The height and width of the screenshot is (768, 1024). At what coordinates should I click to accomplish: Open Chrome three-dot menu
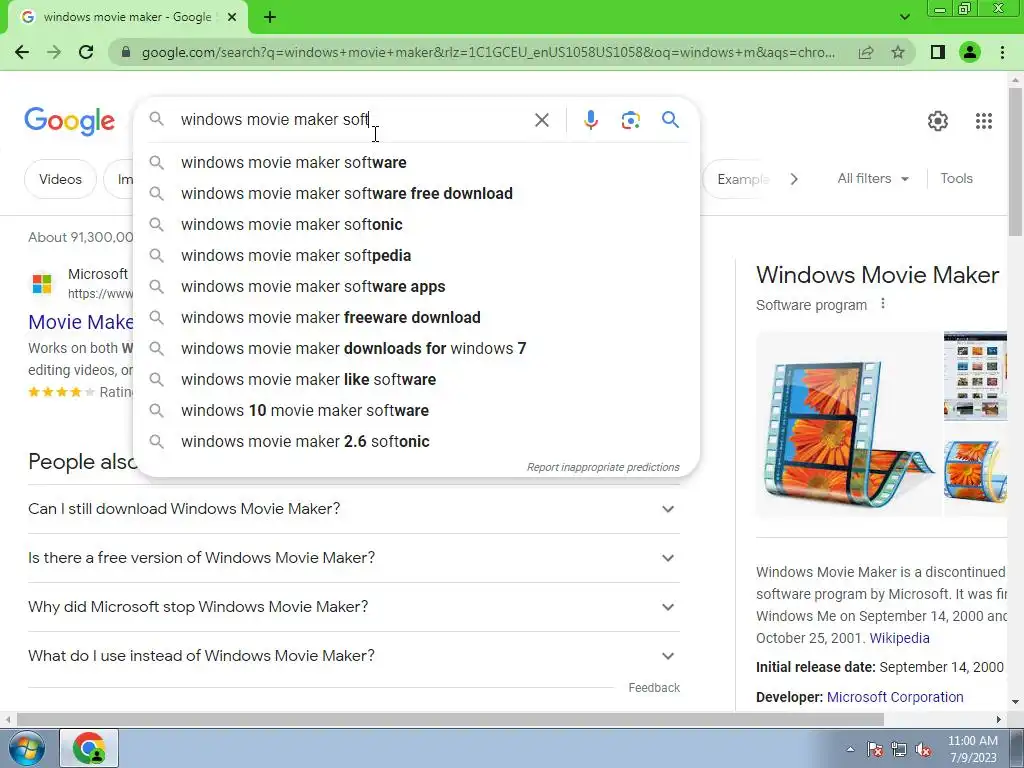coord(1002,52)
